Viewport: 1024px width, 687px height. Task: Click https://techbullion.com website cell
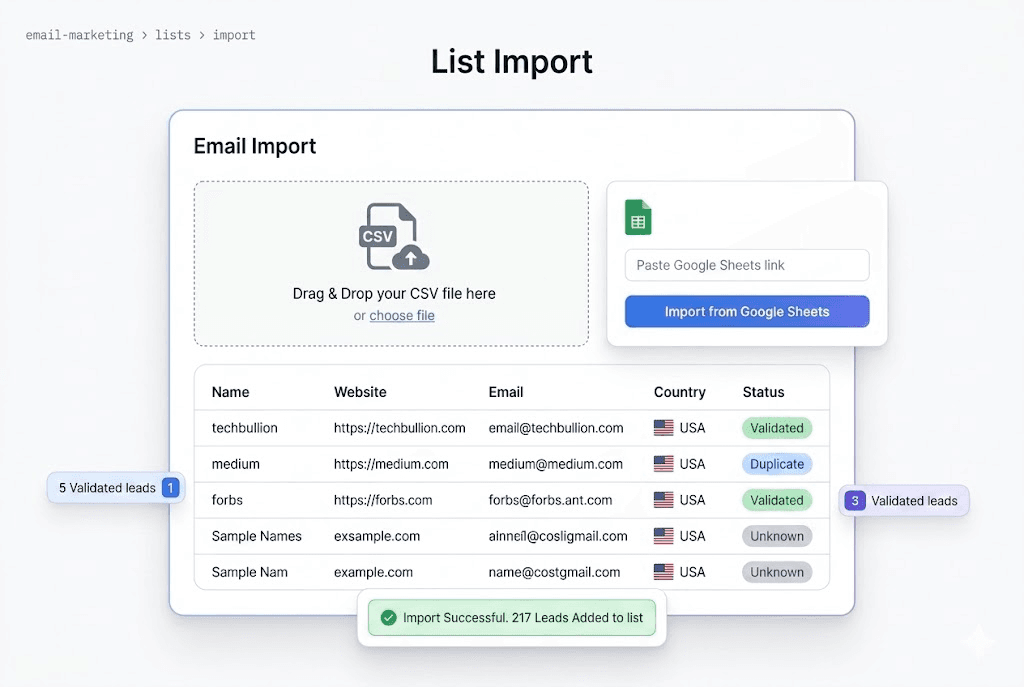(x=400, y=428)
